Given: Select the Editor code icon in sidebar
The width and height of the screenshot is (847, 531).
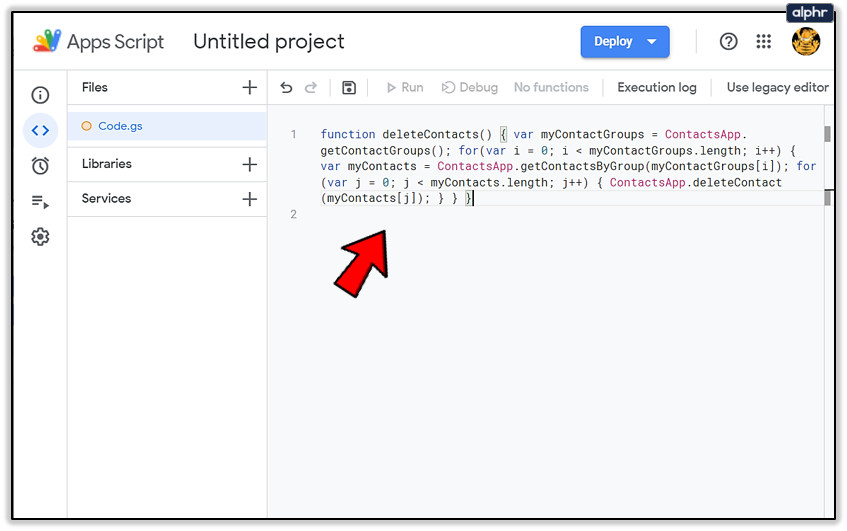Looking at the screenshot, I should [40, 130].
